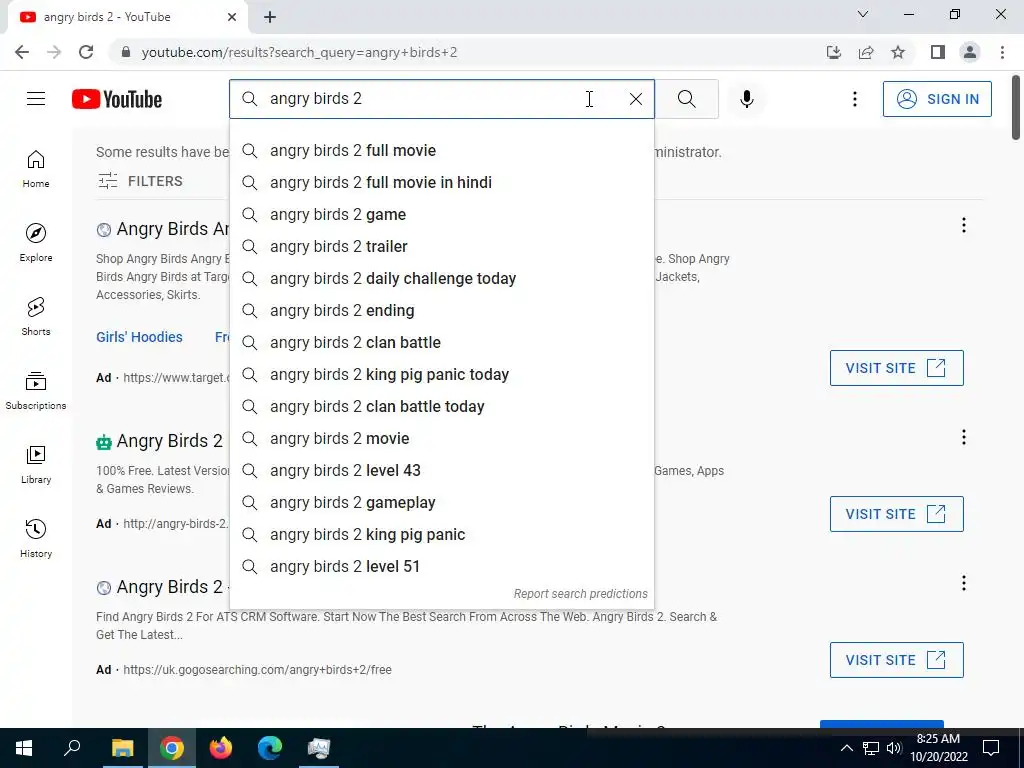1024x768 pixels.
Task: Open the Windows Start menu
Action: pyautogui.click(x=24, y=748)
